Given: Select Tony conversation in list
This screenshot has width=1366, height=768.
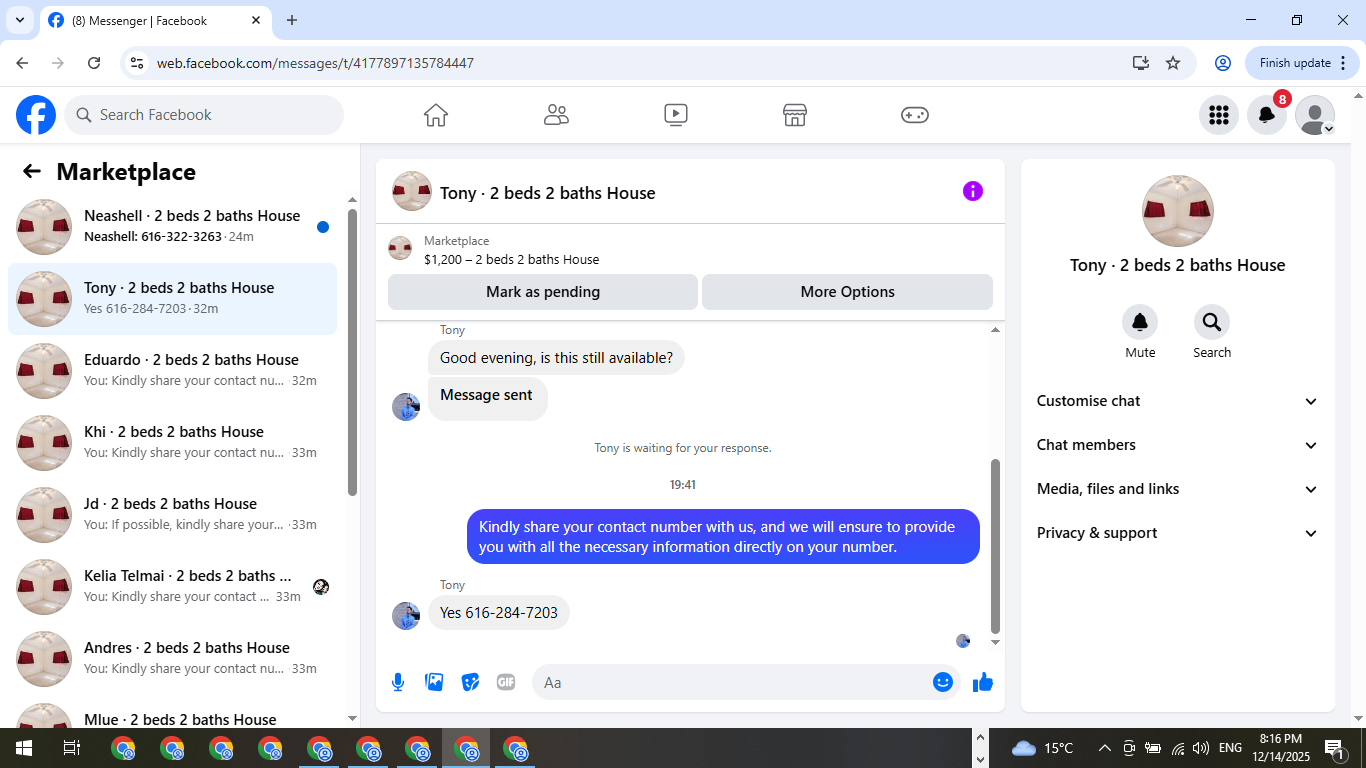Looking at the screenshot, I should point(172,299).
